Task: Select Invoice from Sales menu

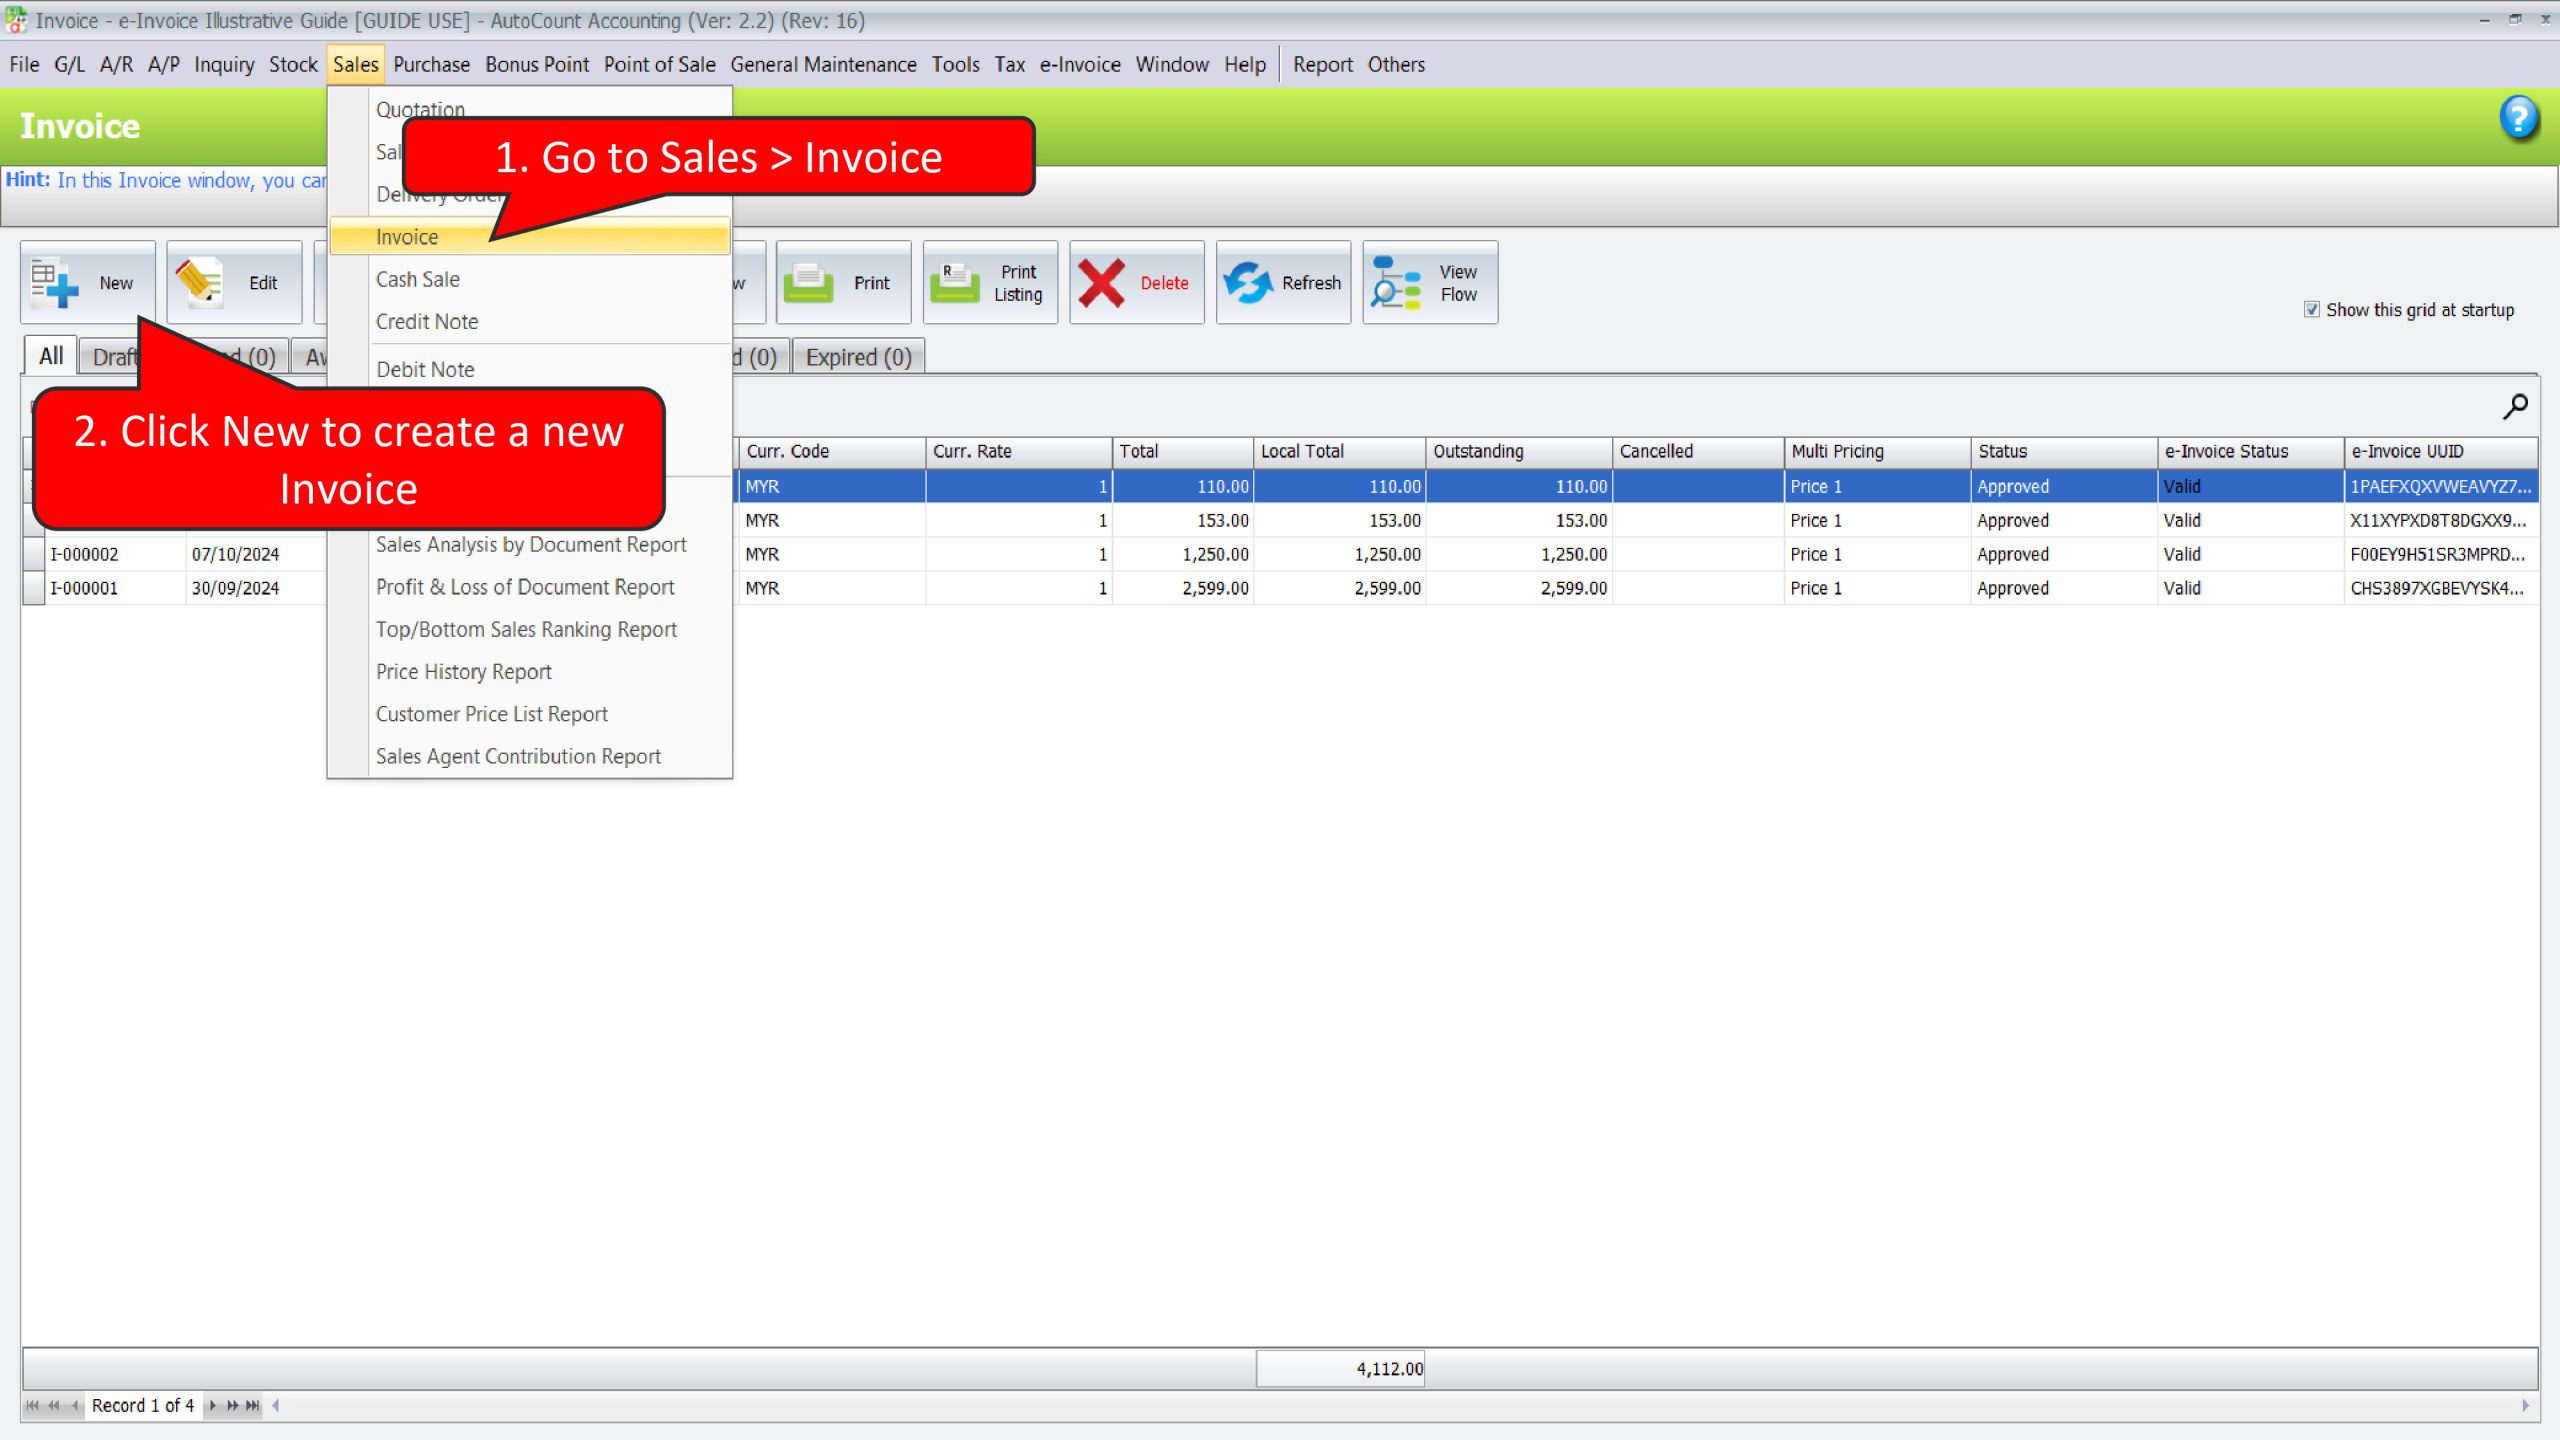Action: point(530,237)
